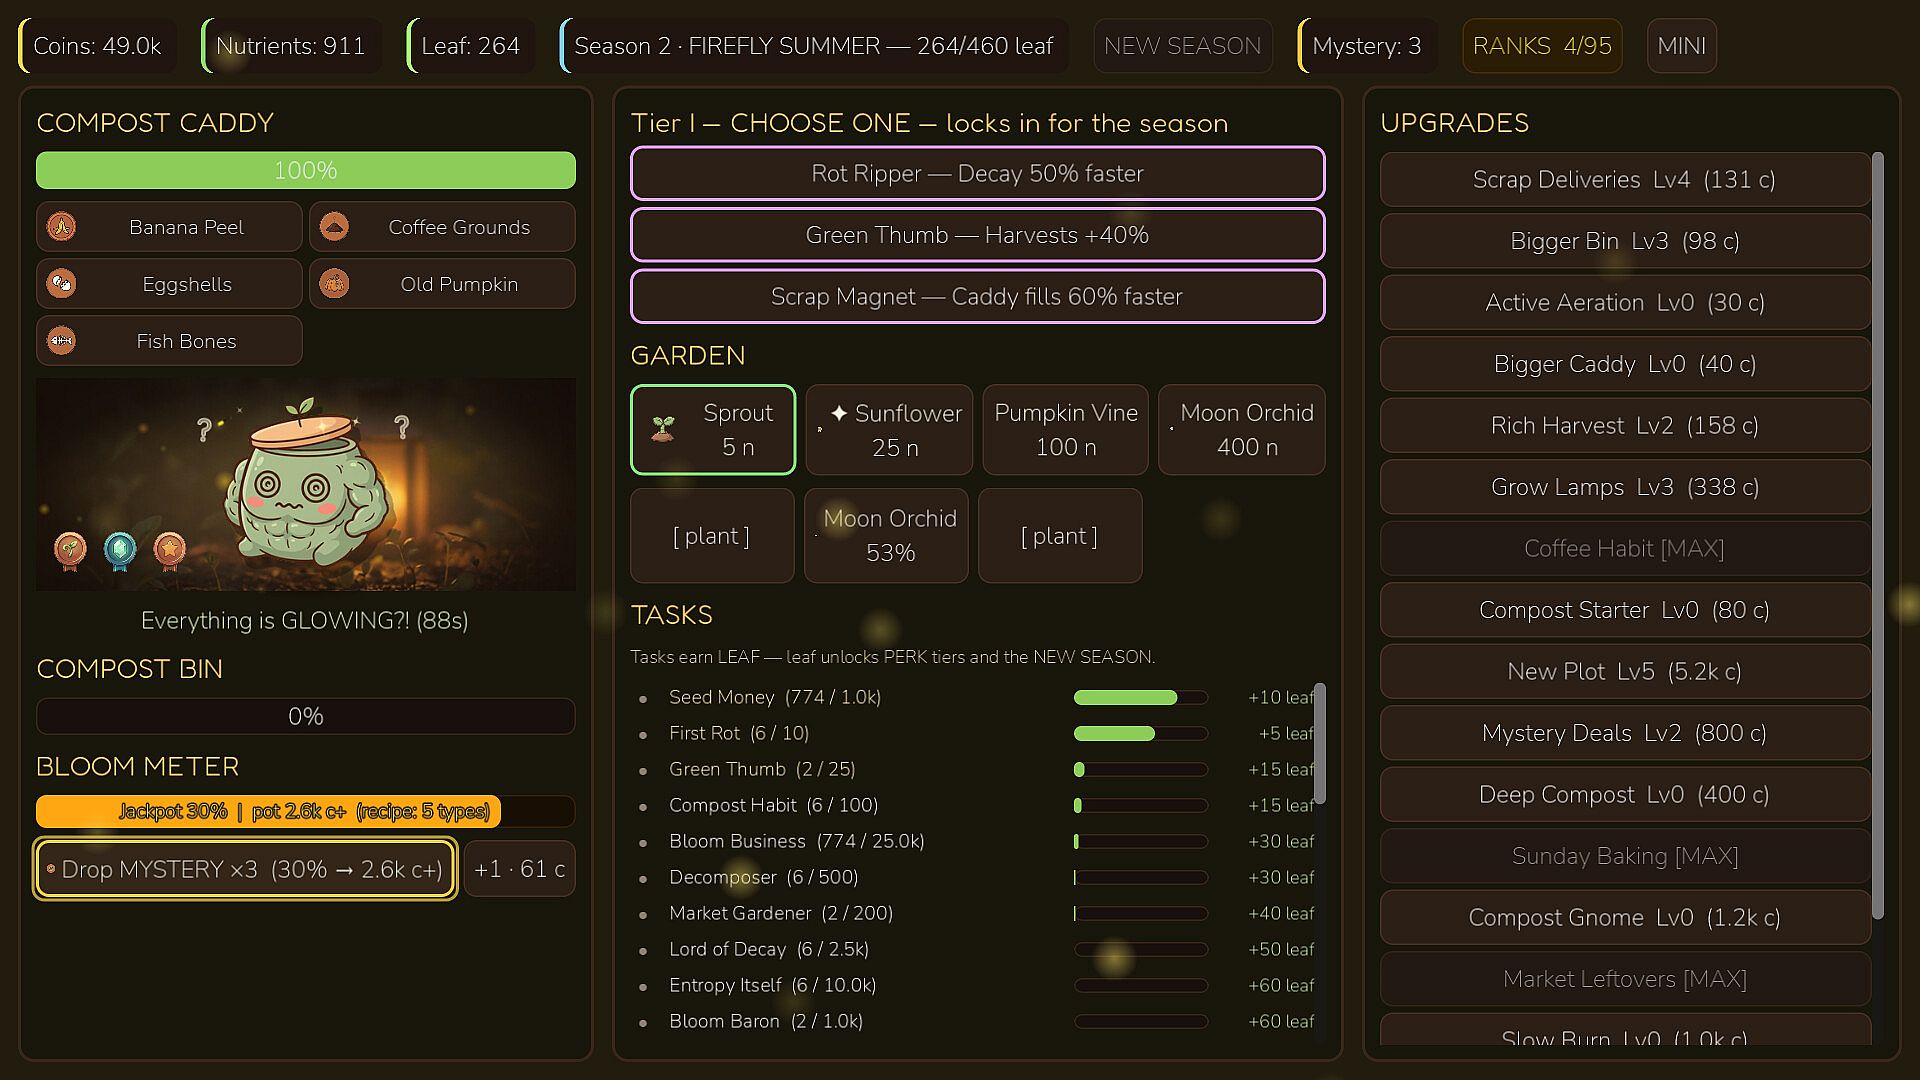Click the Fish Bones scrap icon
Screen dimensions: 1920x1080
point(62,341)
